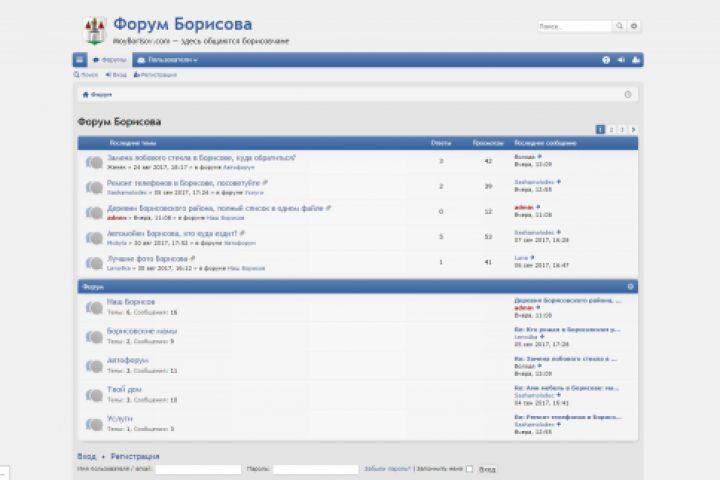
Task: Click the collapse icon on Форум category bar
Action: [630, 287]
